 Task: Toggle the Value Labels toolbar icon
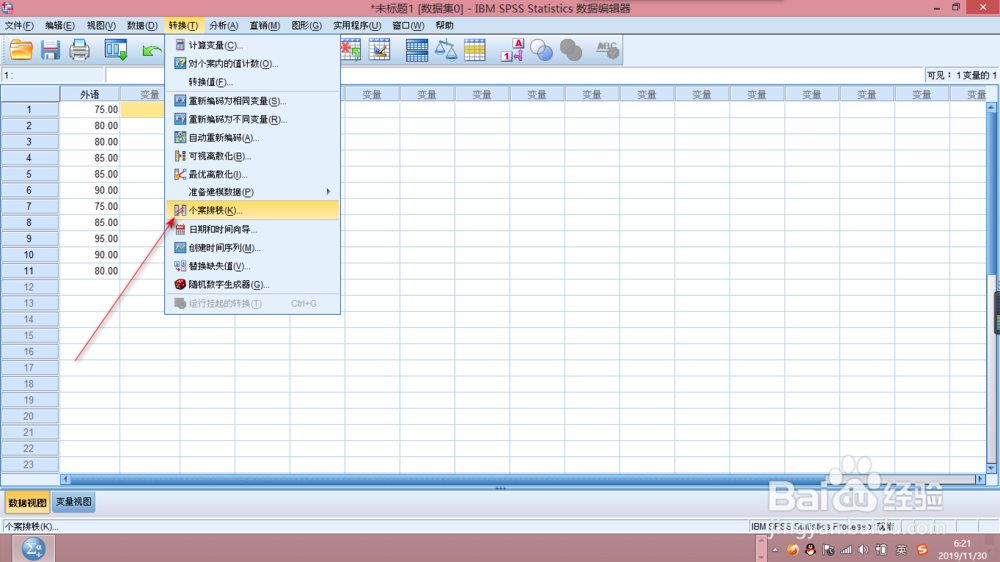point(512,50)
